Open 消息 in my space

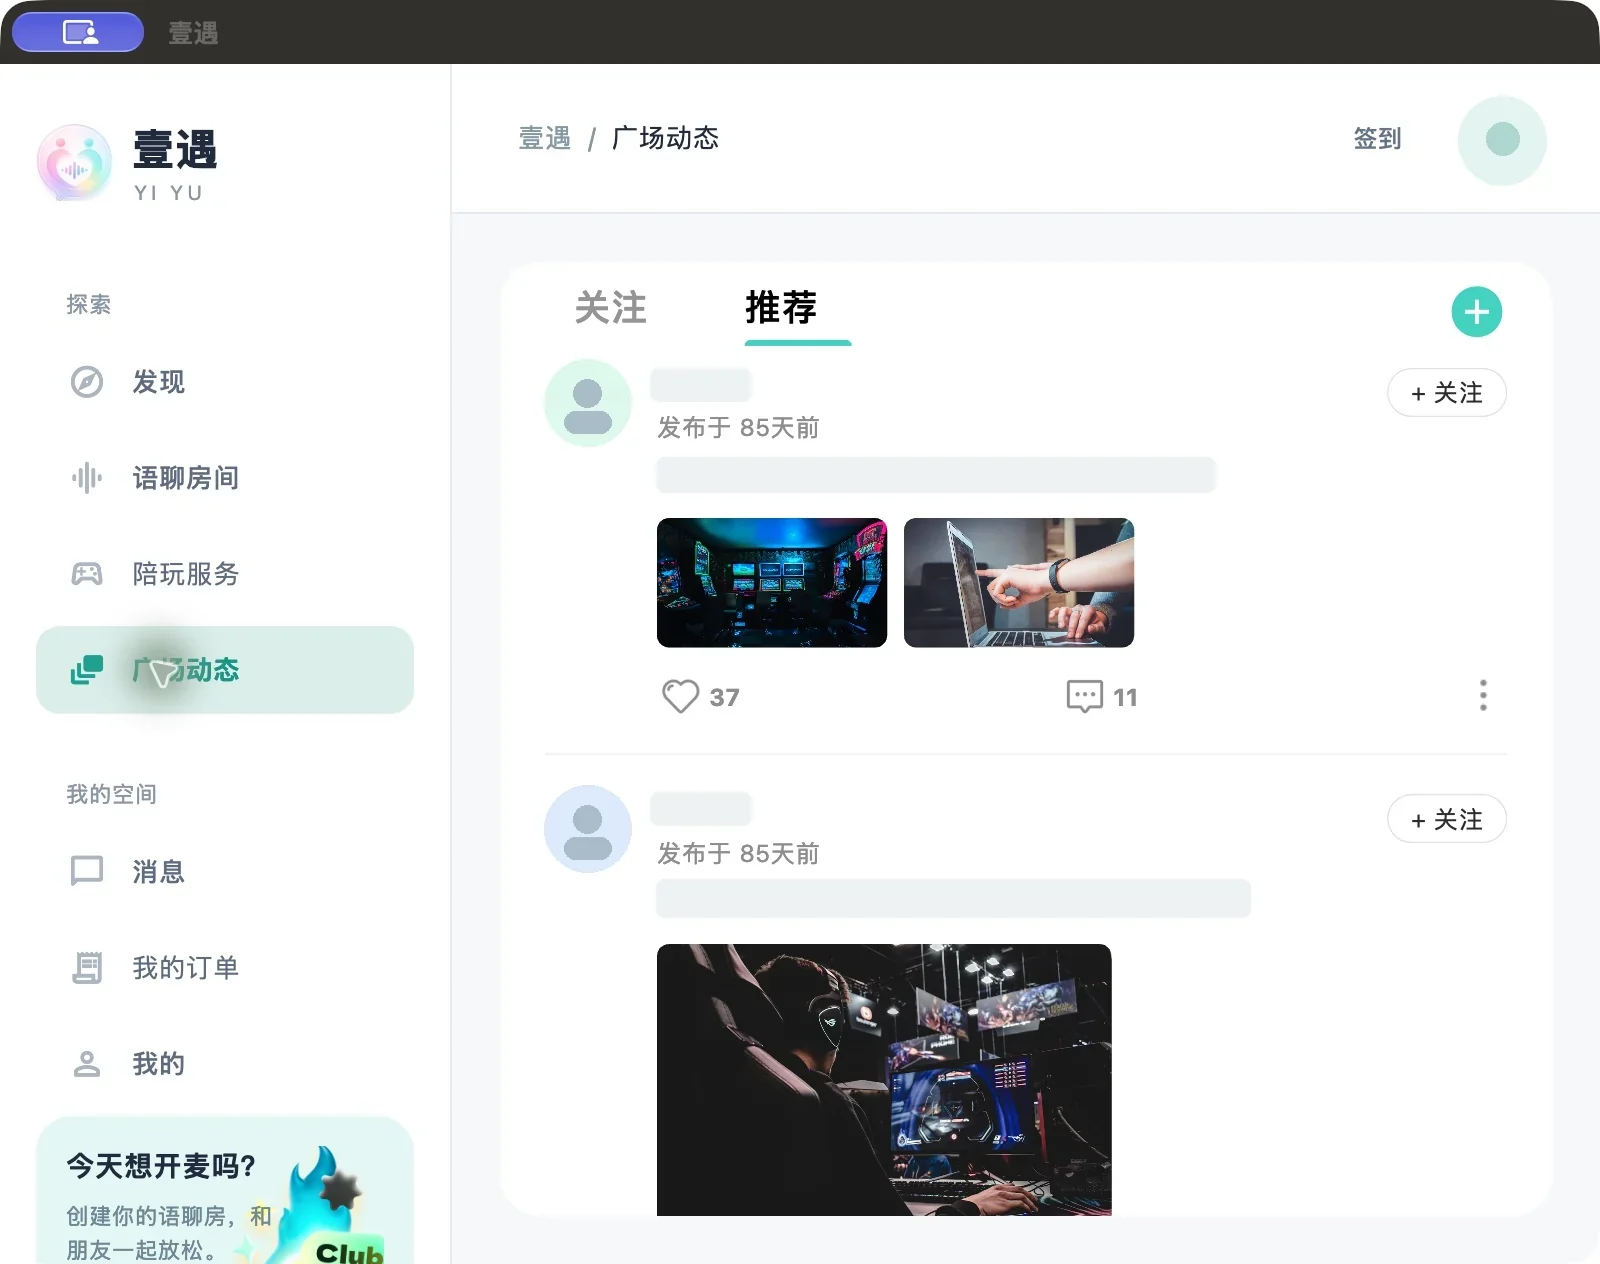tap(225, 872)
